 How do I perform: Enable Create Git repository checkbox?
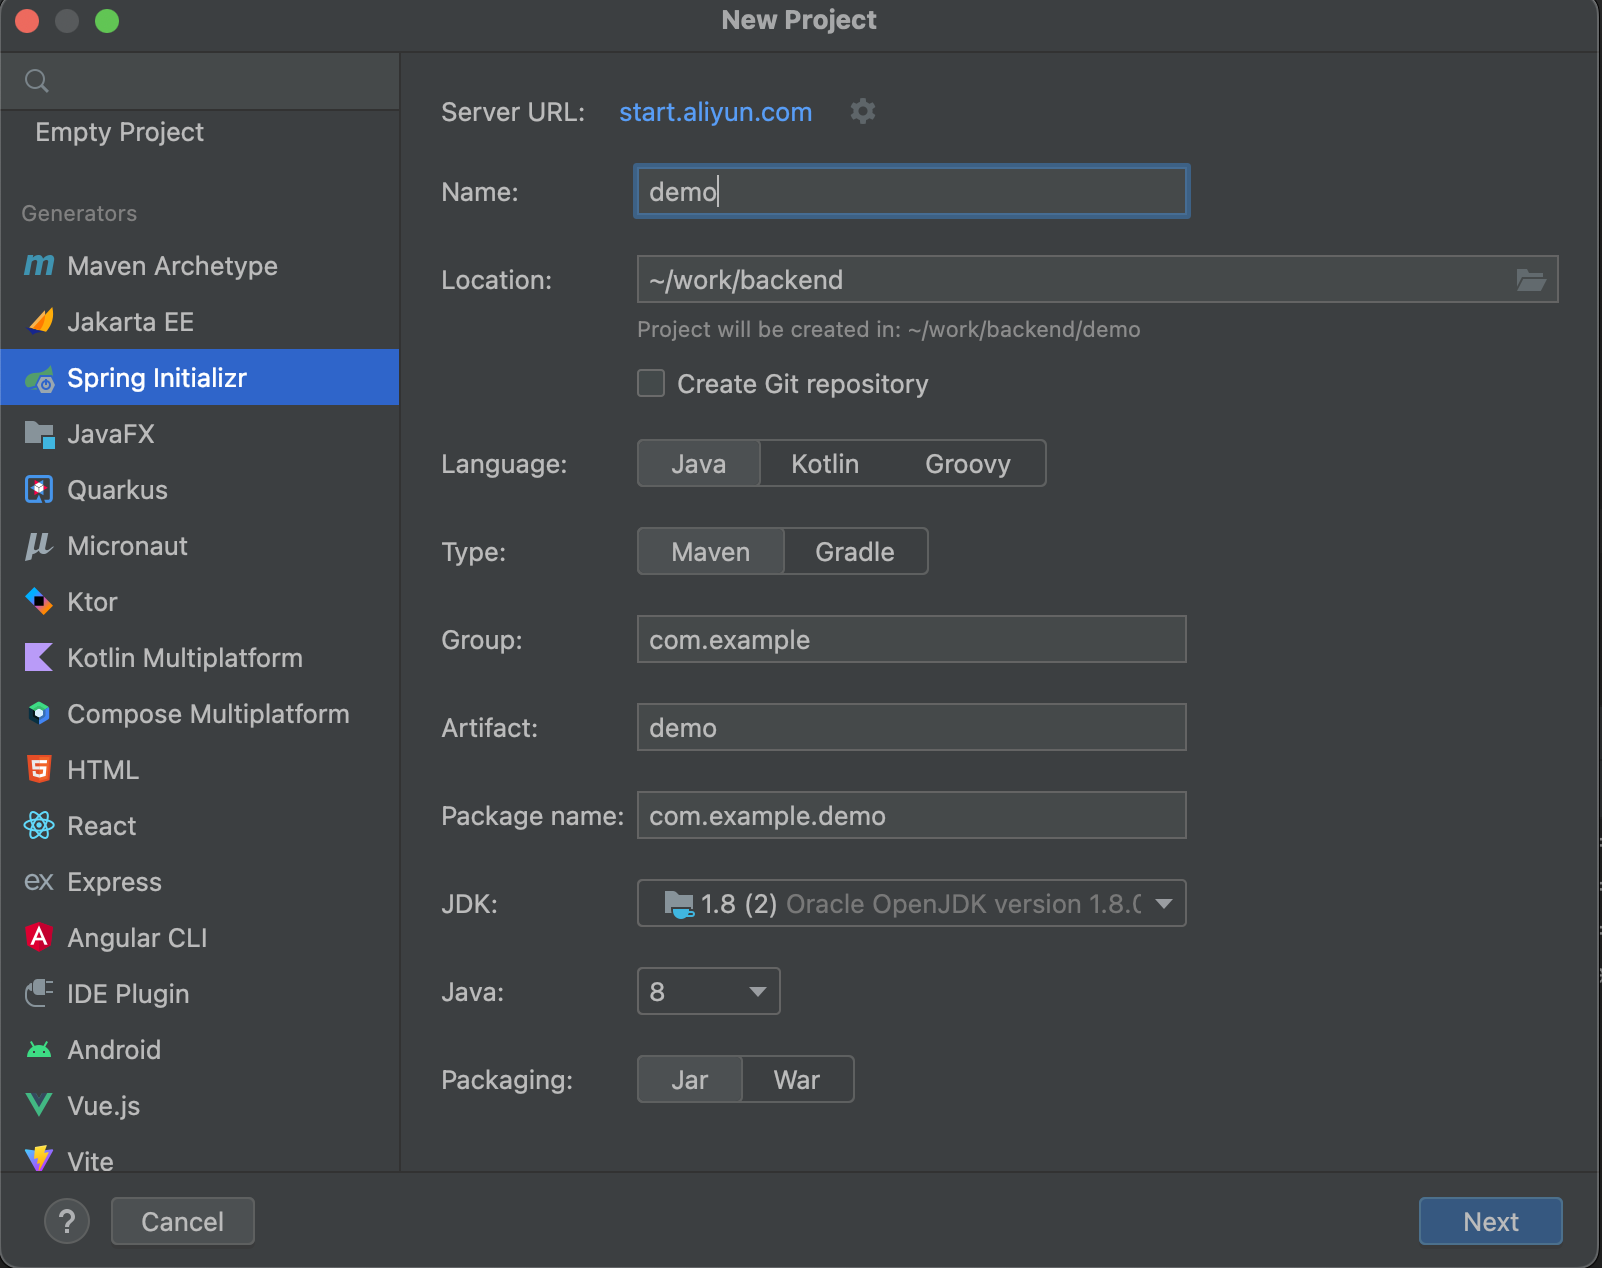(651, 383)
